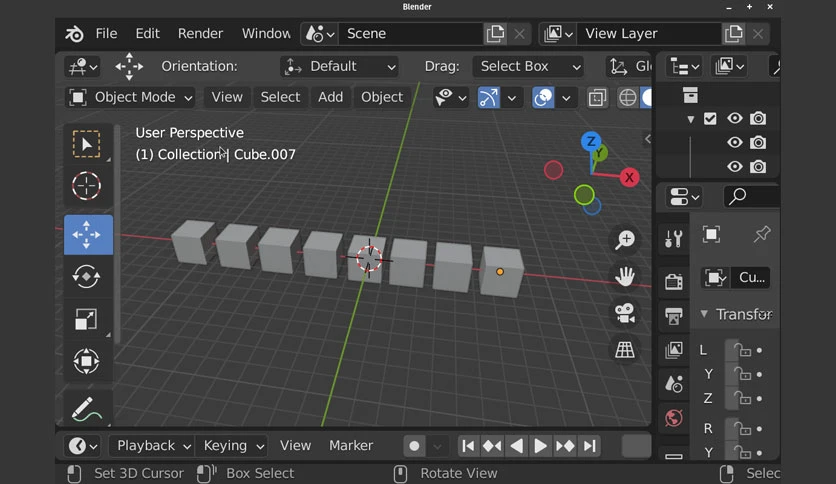Toggle render camera icon of second outliner row

(x=758, y=142)
